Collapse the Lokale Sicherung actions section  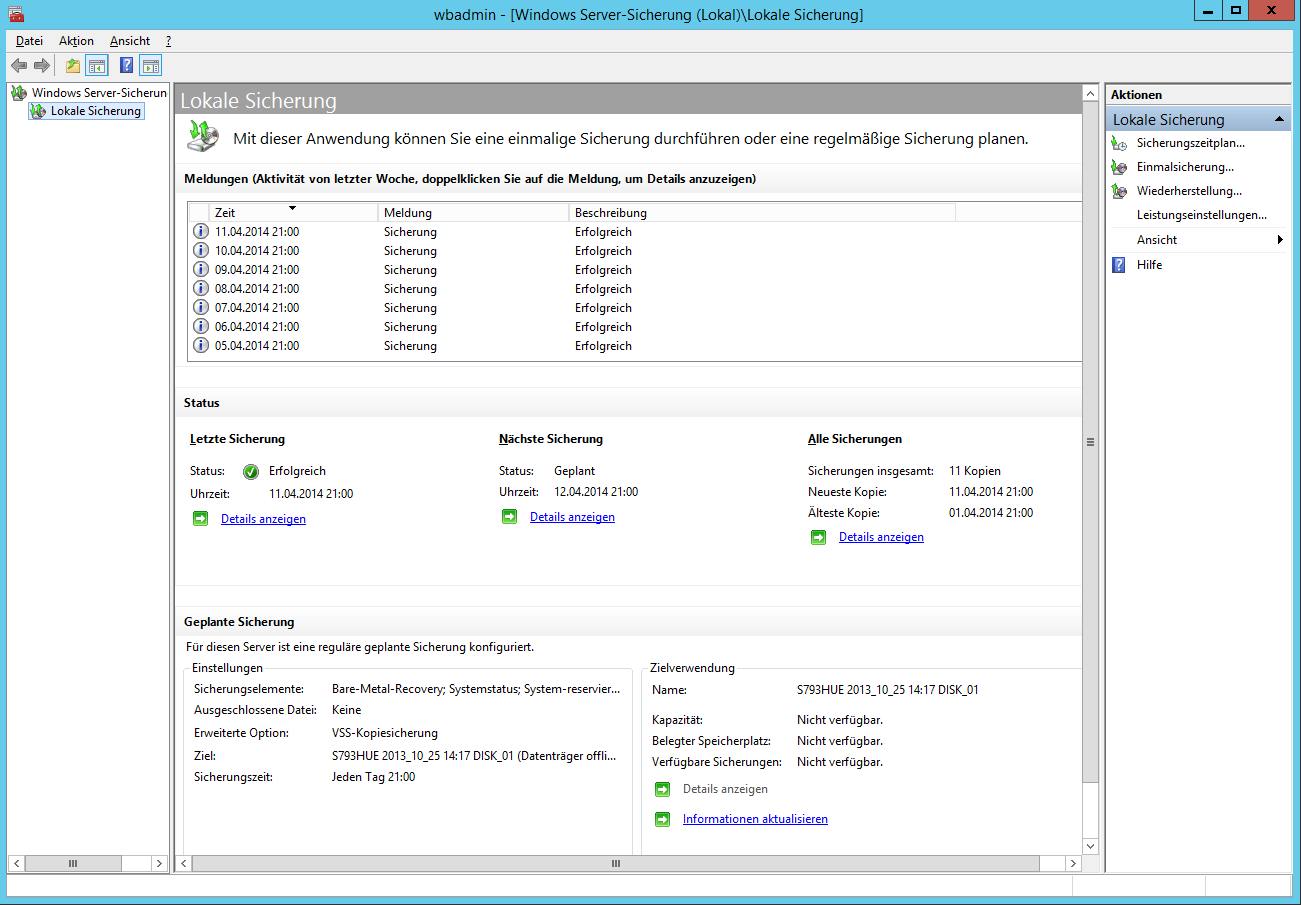point(1279,120)
